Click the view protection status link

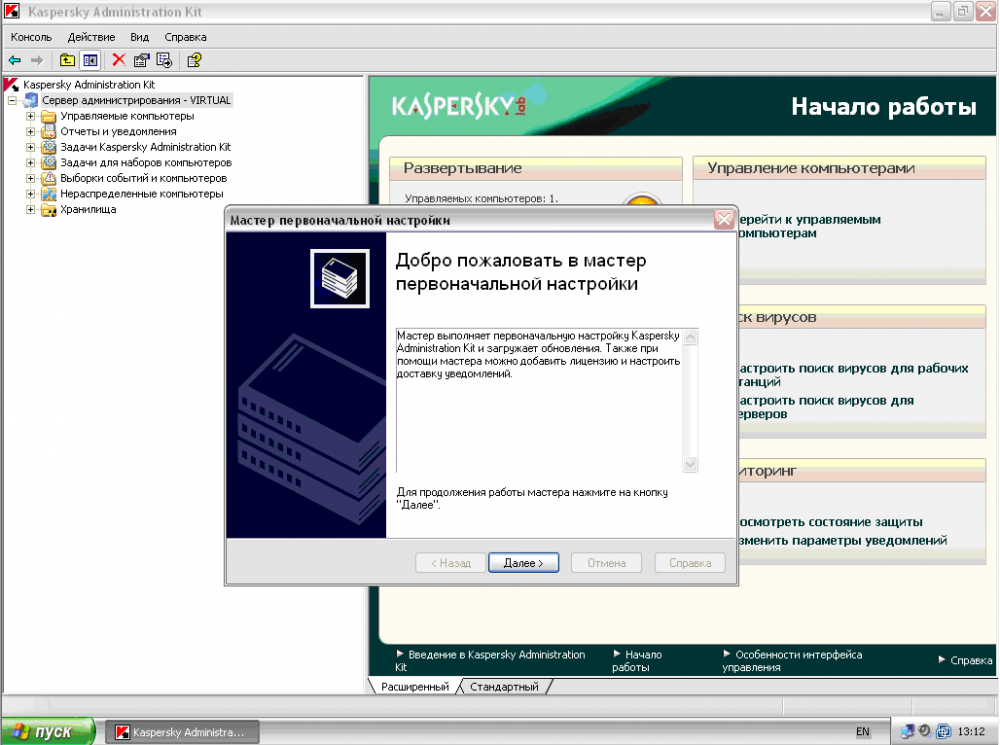(x=830, y=522)
